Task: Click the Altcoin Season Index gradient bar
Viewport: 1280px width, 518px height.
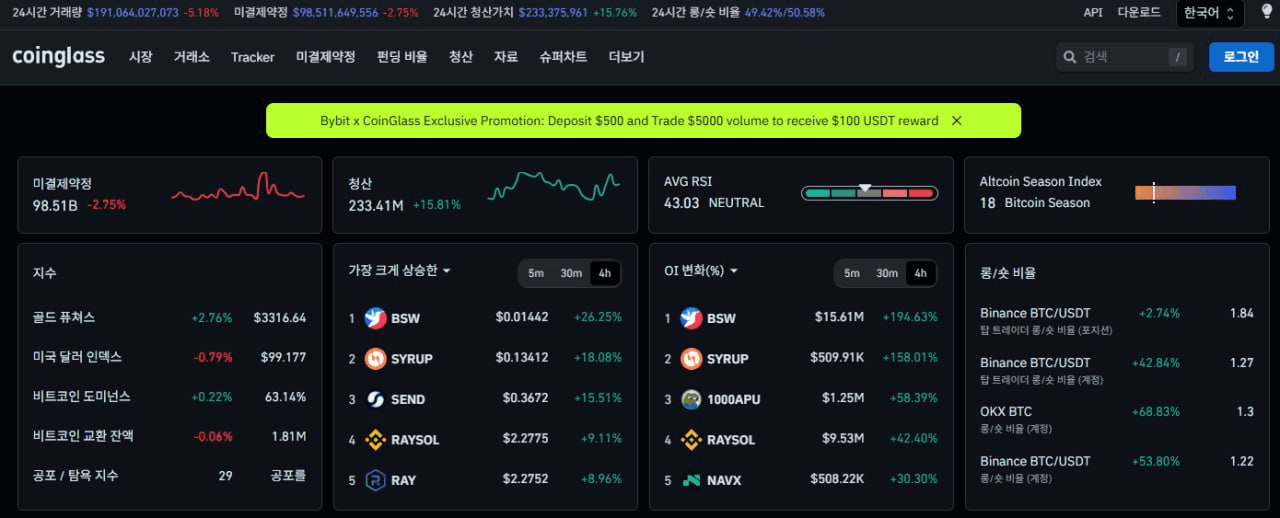Action: (1185, 192)
